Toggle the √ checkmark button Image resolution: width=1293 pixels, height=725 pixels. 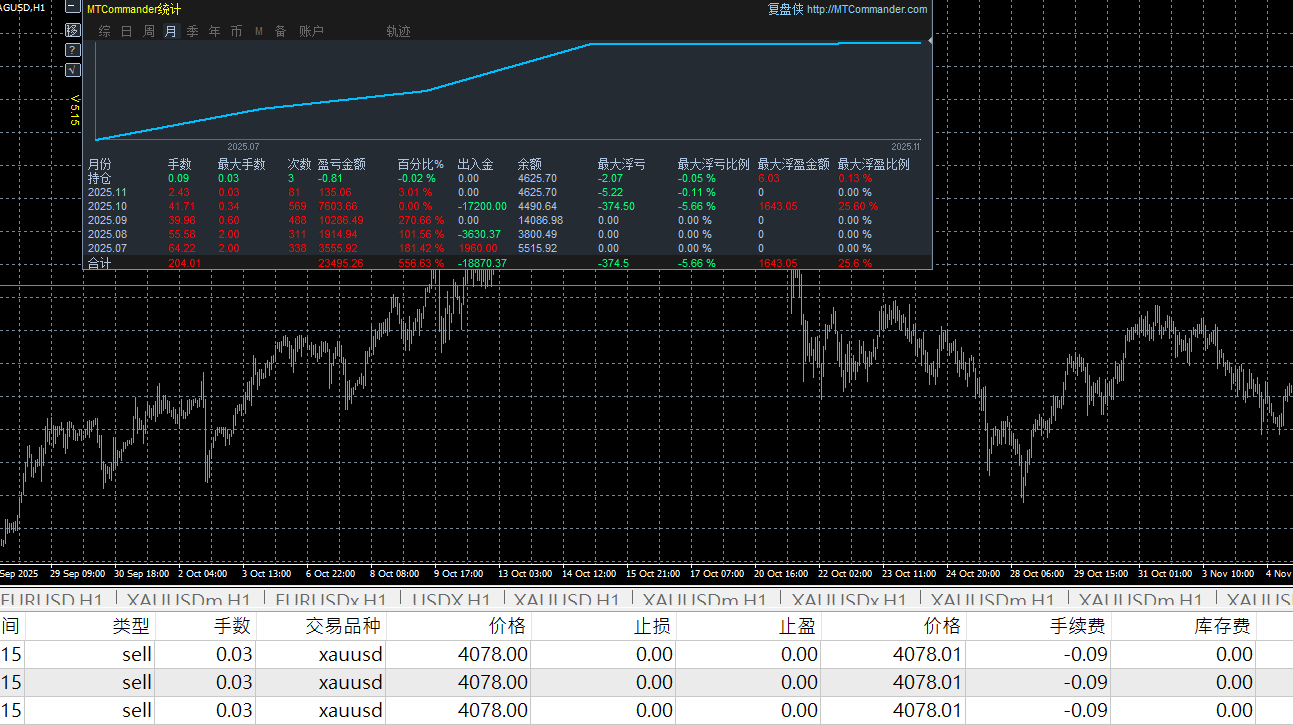(x=72, y=70)
